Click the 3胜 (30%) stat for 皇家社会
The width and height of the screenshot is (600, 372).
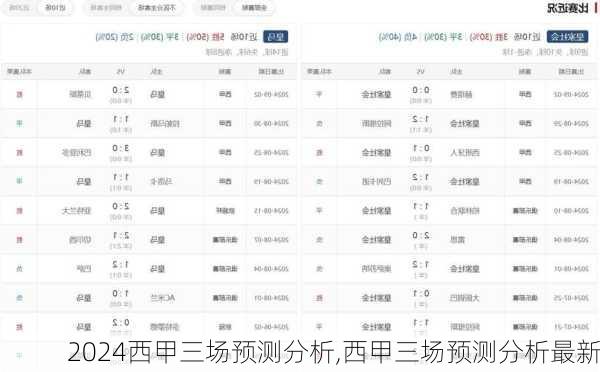pos(488,37)
